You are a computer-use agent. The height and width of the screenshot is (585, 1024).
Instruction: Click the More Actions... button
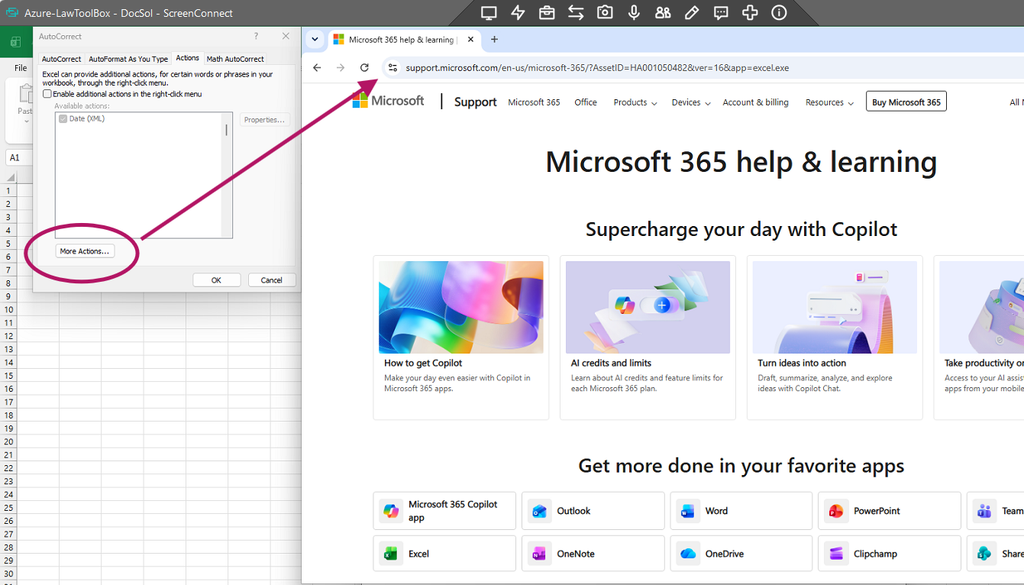(x=85, y=251)
